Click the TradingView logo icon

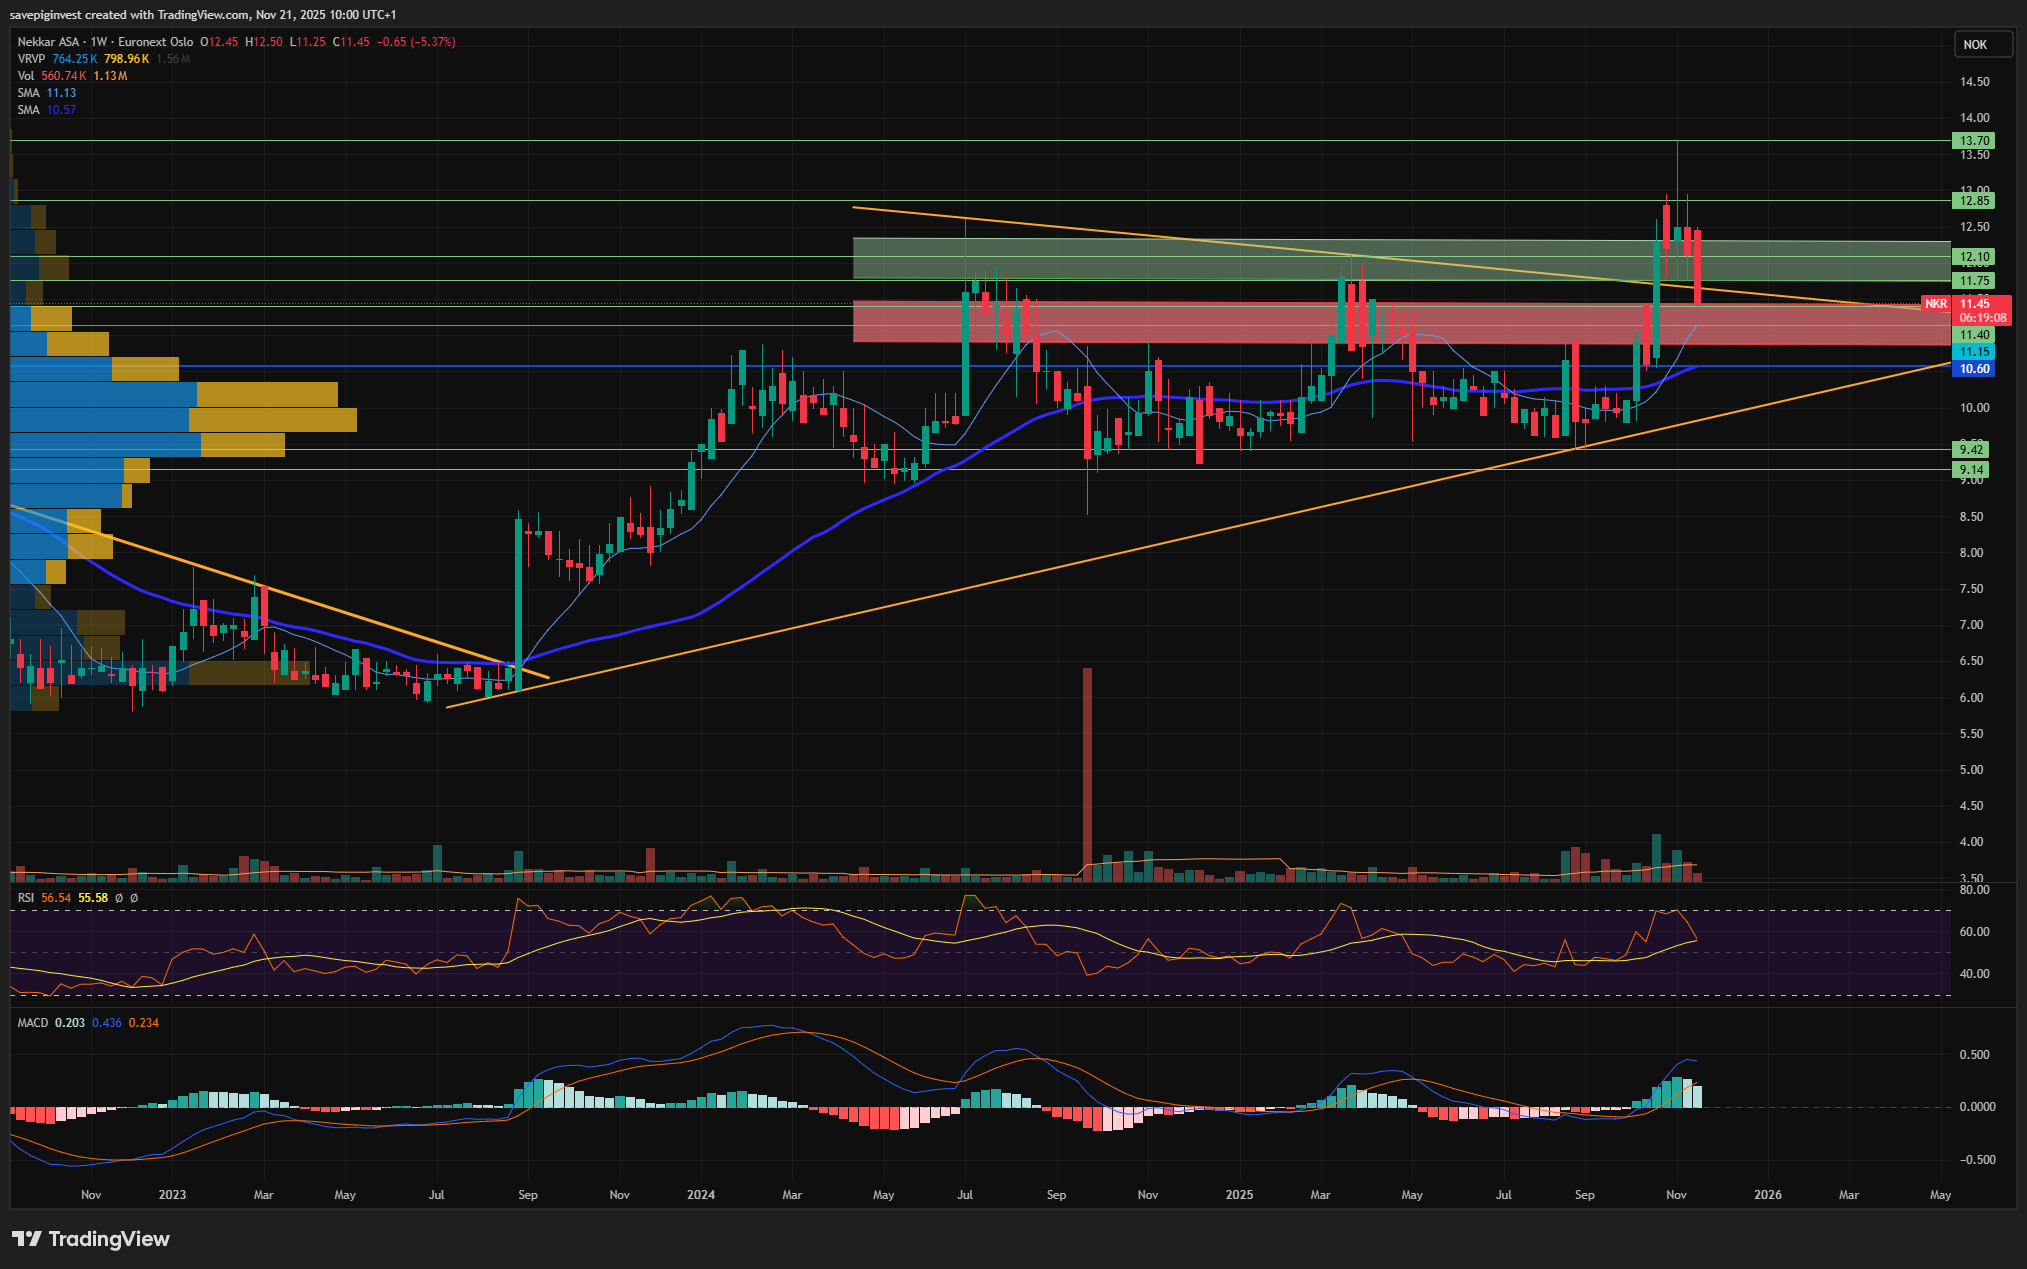coord(27,1239)
